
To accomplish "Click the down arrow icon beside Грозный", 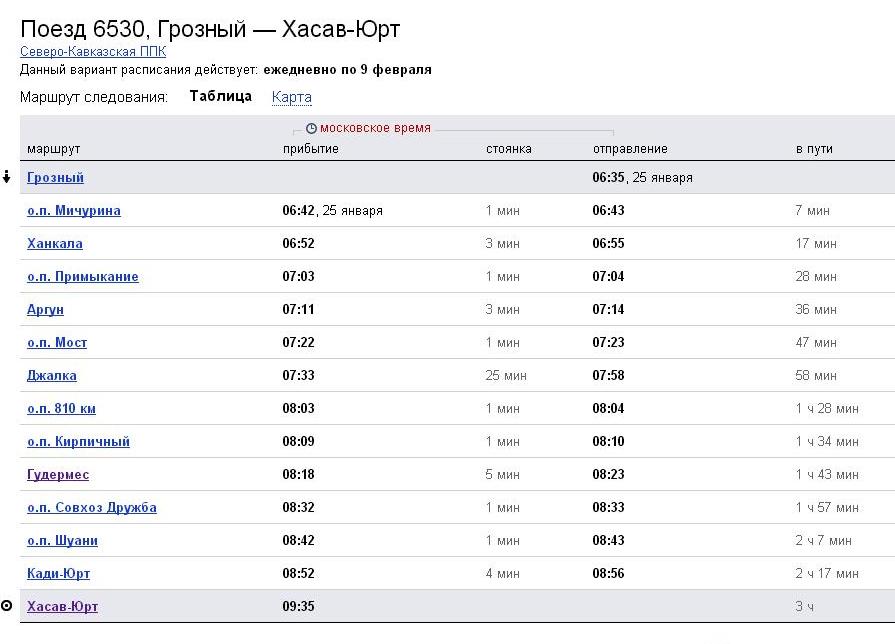I will point(7,177).
